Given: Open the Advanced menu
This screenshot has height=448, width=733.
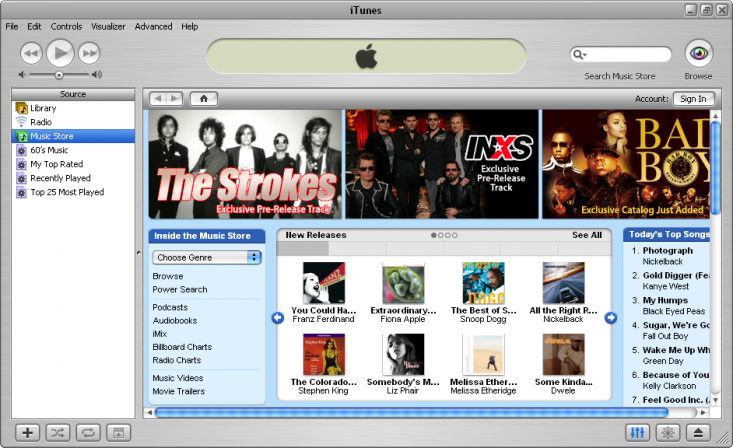Looking at the screenshot, I should (x=153, y=26).
